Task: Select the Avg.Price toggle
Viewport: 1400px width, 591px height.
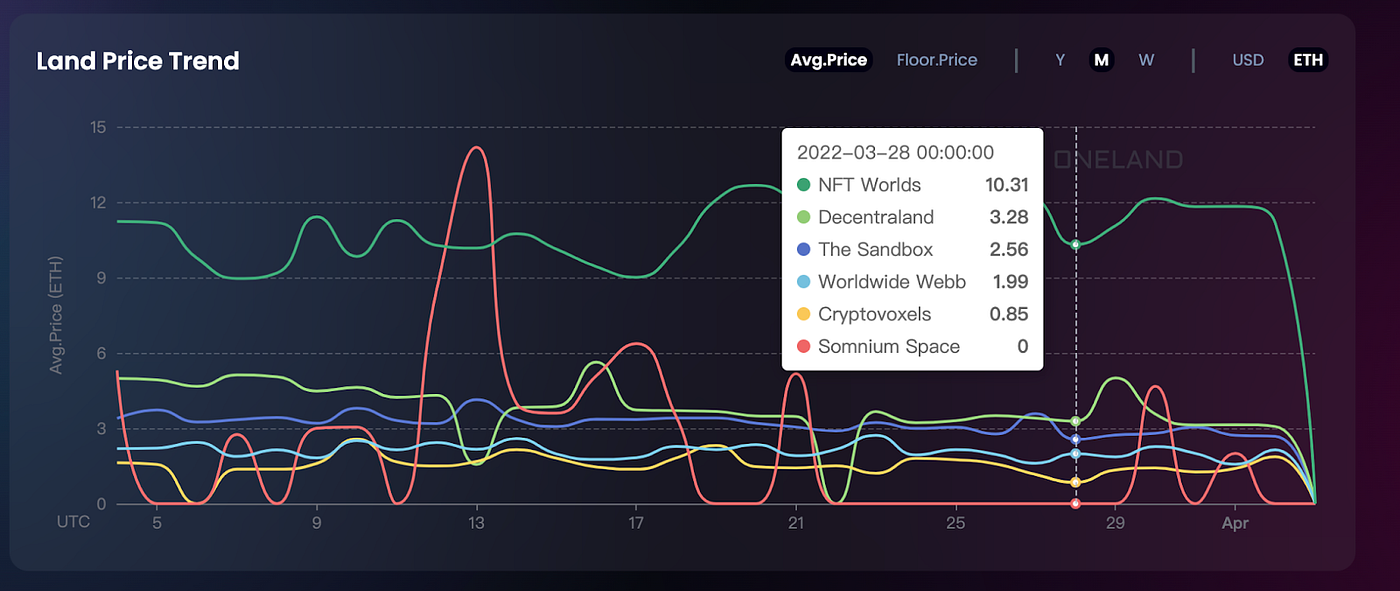Action: [828, 60]
